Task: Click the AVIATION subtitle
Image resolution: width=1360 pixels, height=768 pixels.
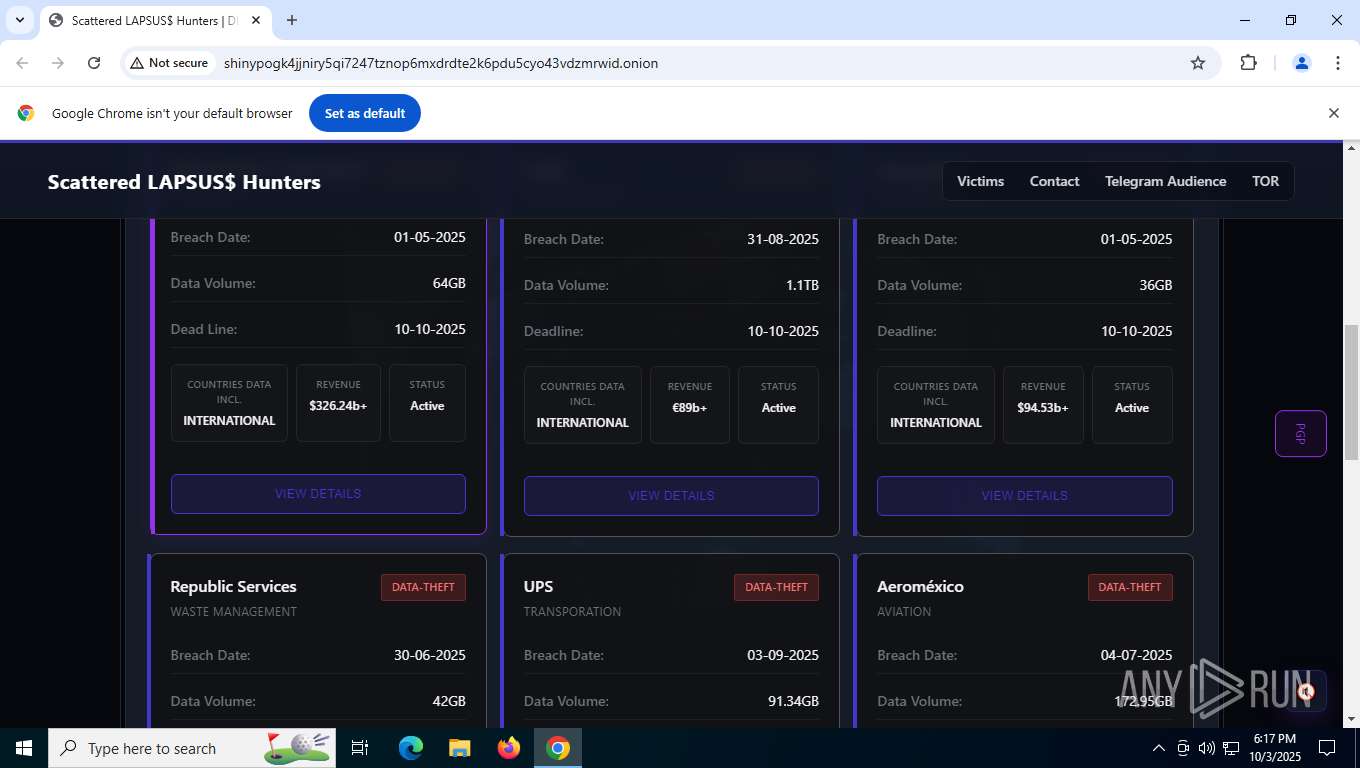Action: pyautogui.click(x=904, y=612)
